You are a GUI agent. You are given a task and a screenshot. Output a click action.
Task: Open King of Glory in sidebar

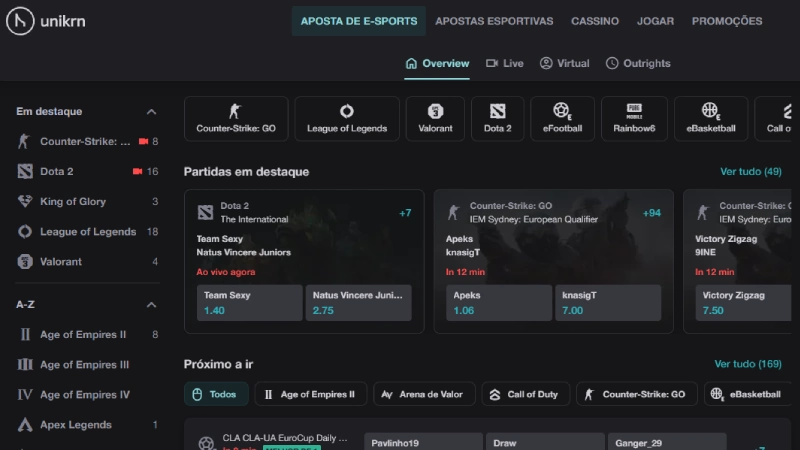87,202
